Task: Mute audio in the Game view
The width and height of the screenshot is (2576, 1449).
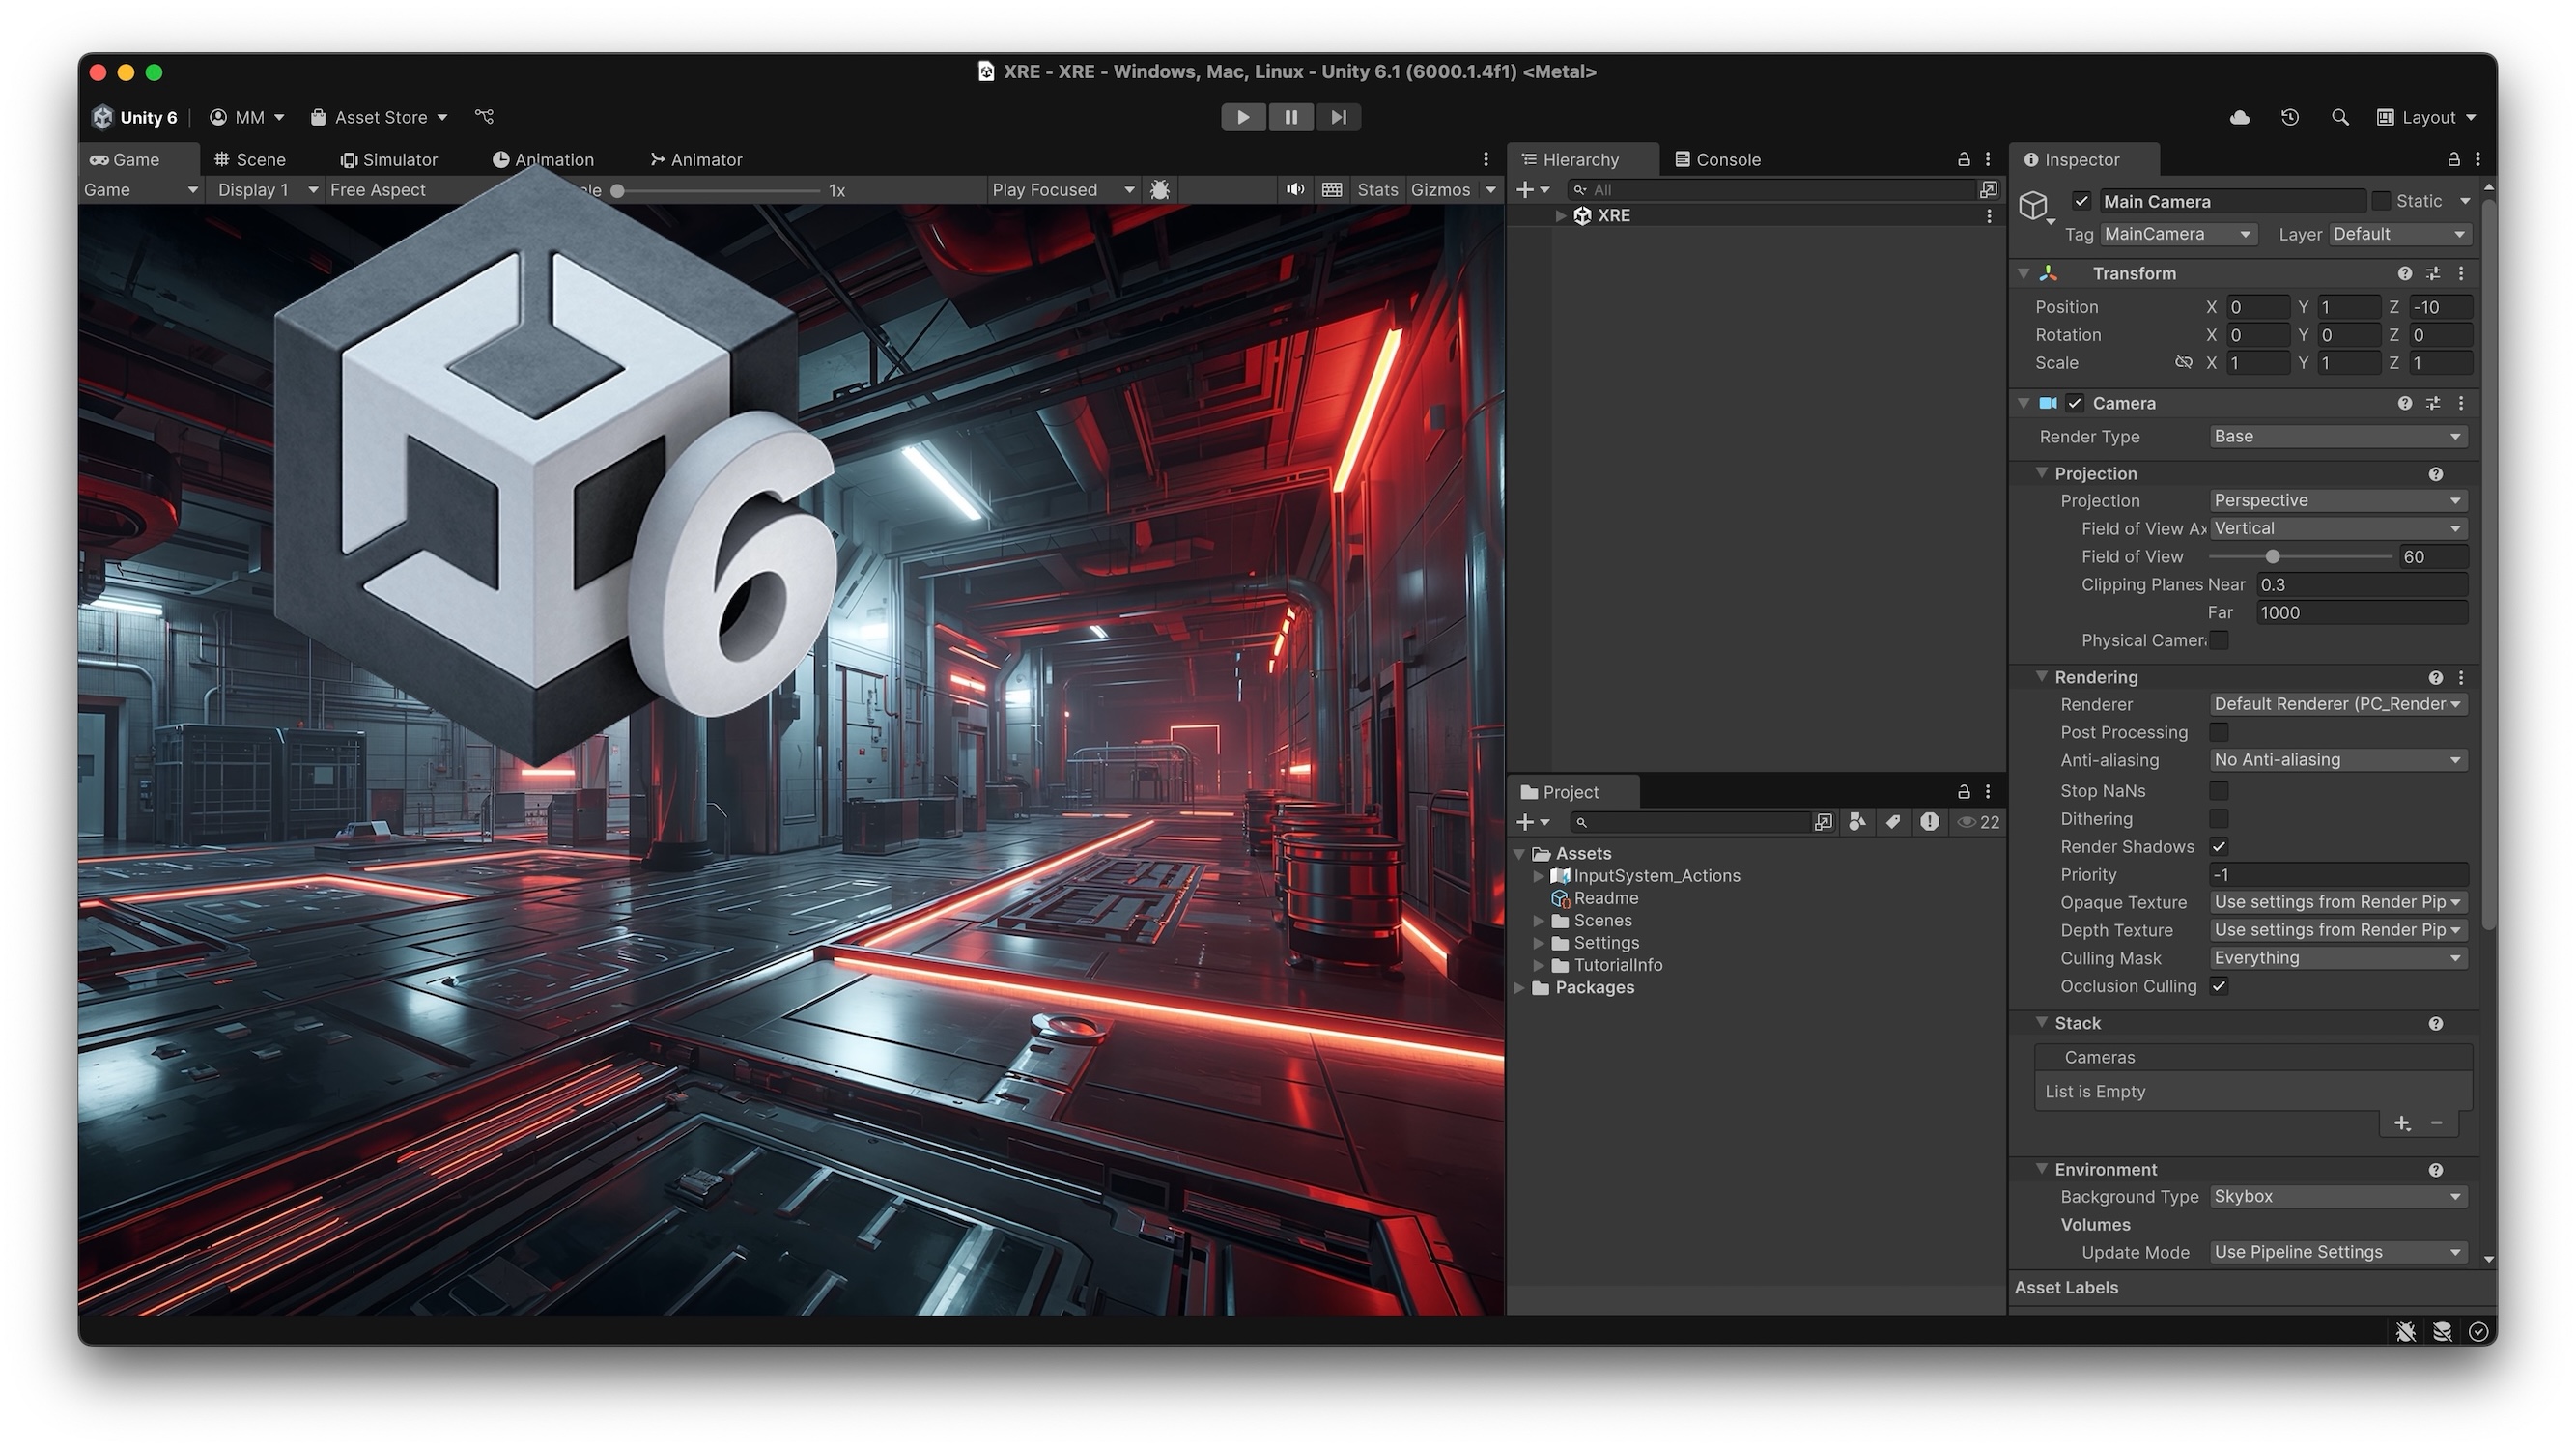Action: pos(1294,189)
